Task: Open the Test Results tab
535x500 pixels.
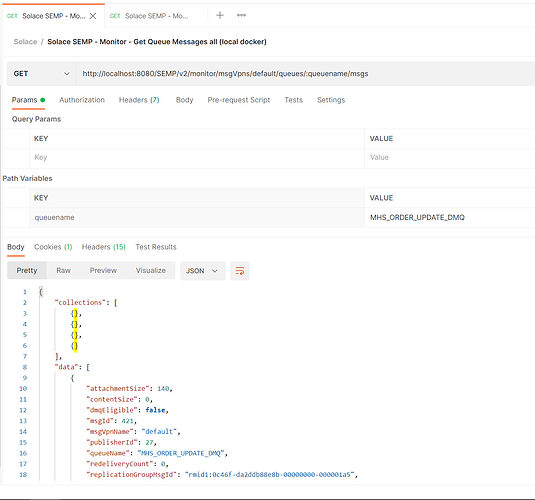Action: coord(156,247)
